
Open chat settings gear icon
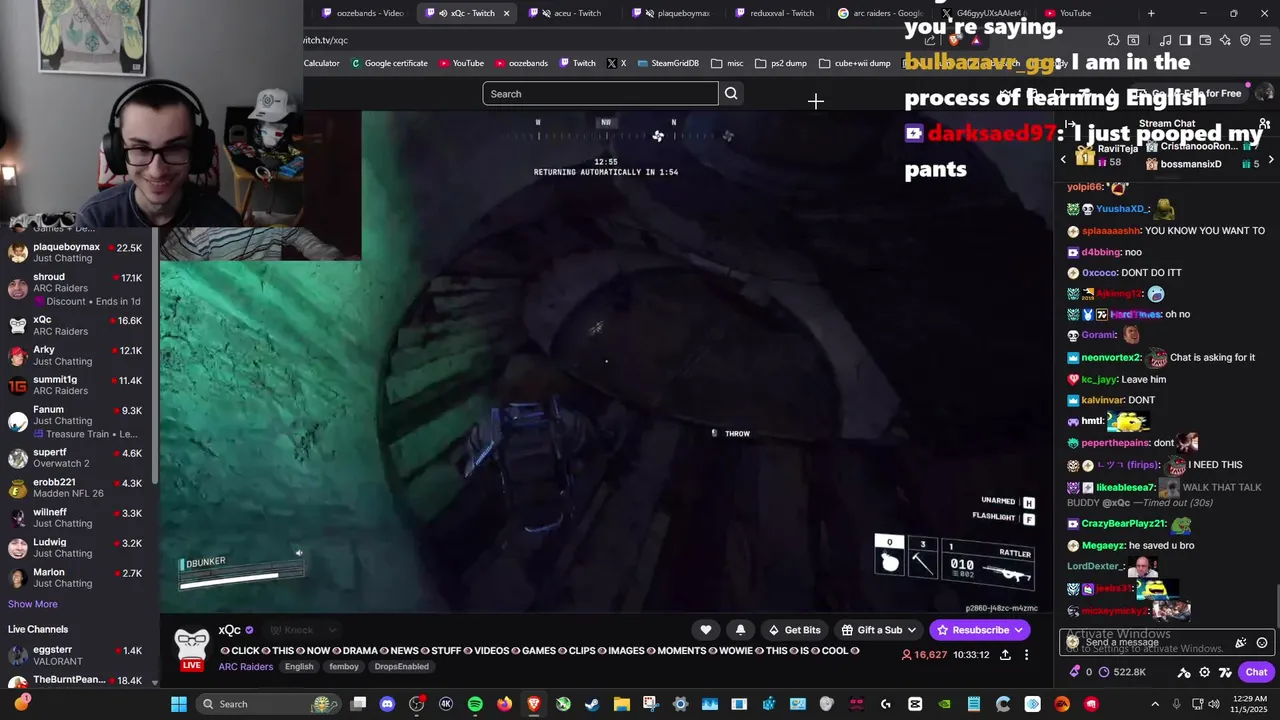click(x=1204, y=672)
